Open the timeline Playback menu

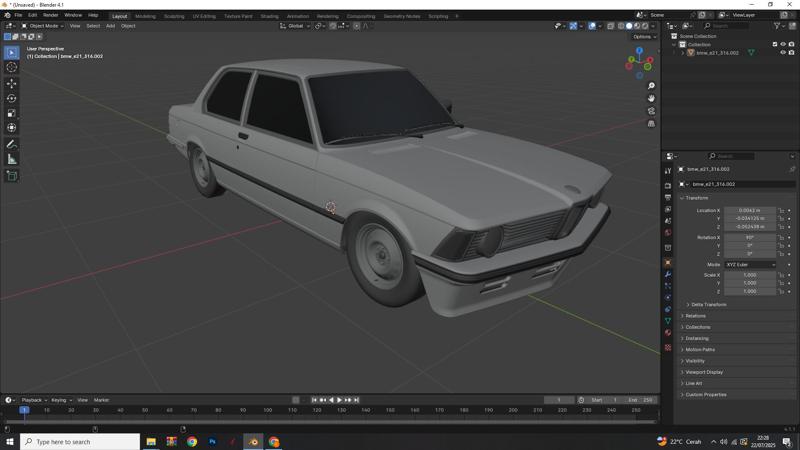pyautogui.click(x=34, y=400)
